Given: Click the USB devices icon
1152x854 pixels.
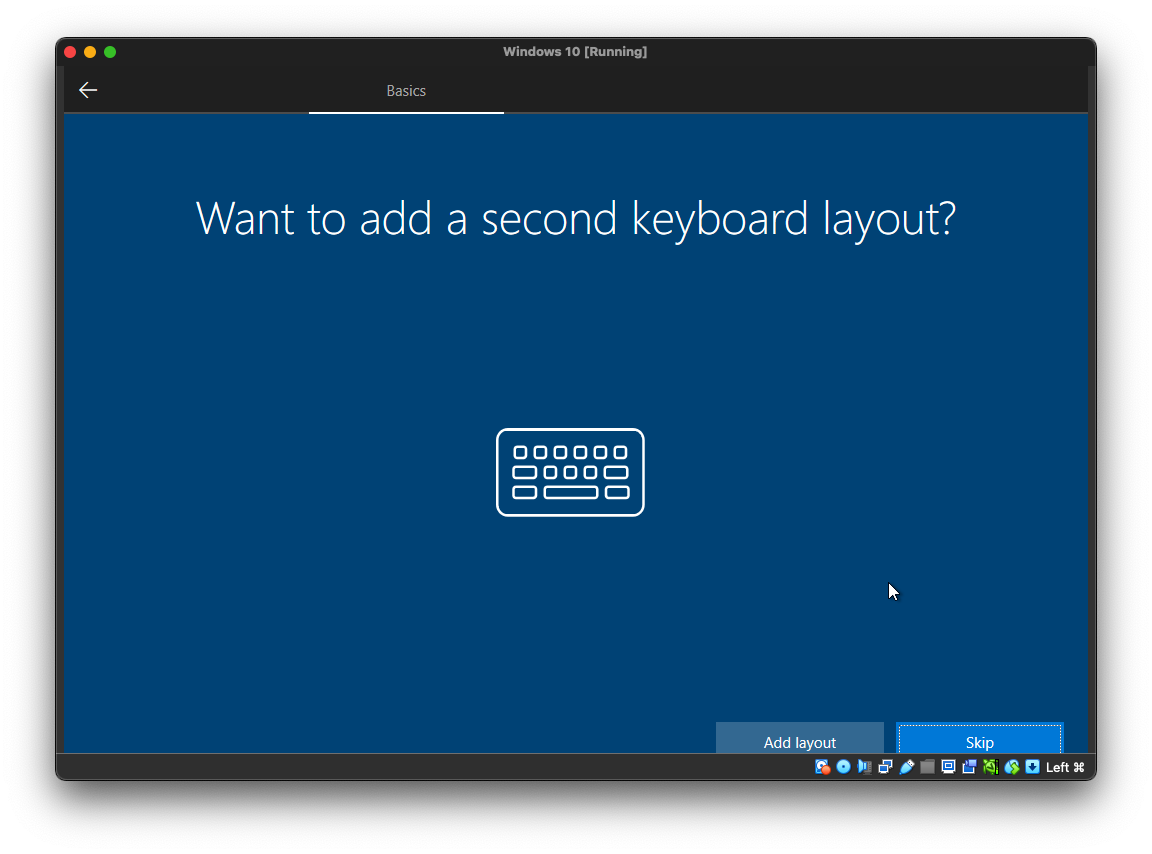Looking at the screenshot, I should tap(906, 767).
